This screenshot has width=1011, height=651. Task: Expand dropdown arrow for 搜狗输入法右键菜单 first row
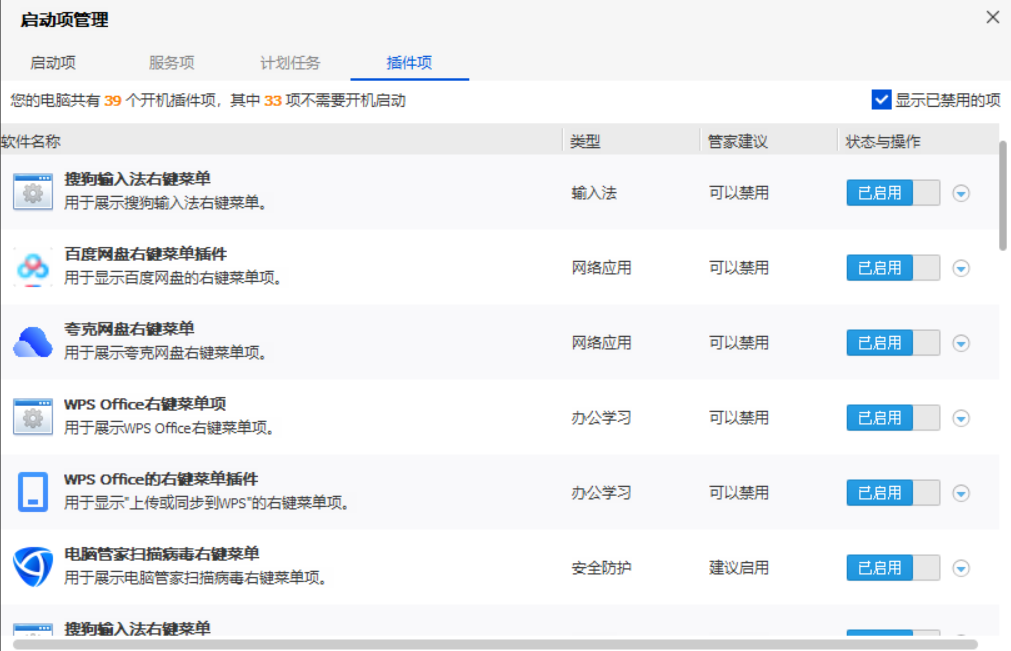pyautogui.click(x=961, y=193)
